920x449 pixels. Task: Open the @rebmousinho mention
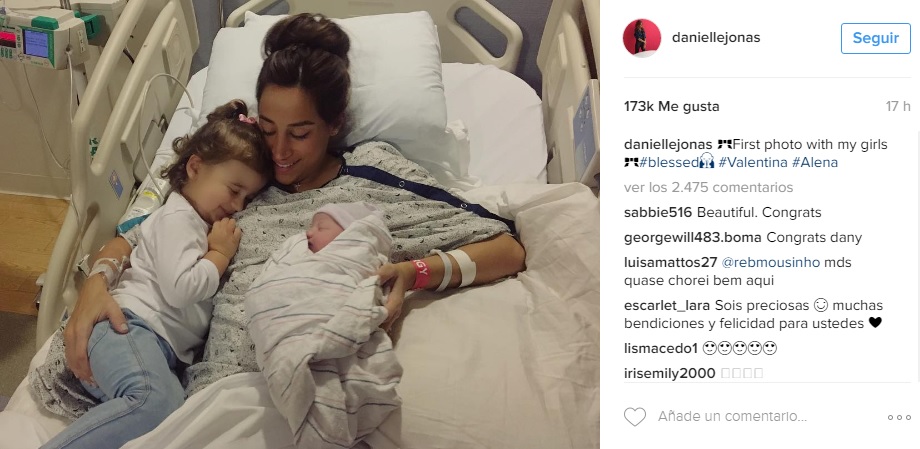[x=771, y=262]
